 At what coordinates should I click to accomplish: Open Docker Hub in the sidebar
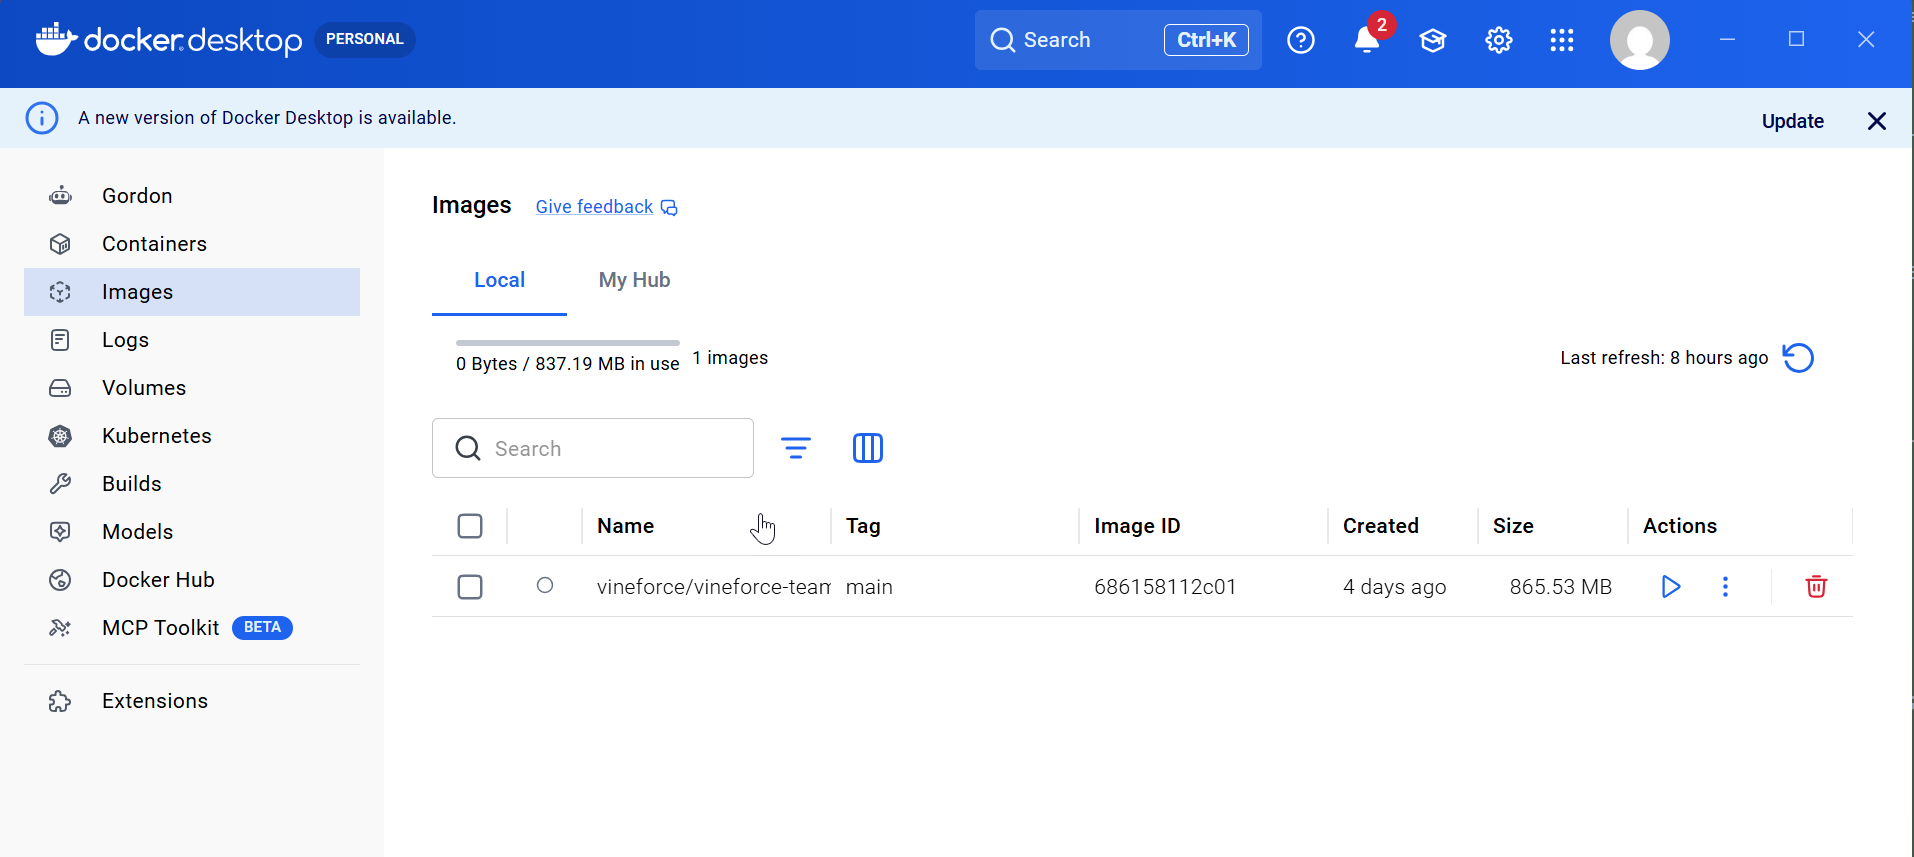pos(192,580)
